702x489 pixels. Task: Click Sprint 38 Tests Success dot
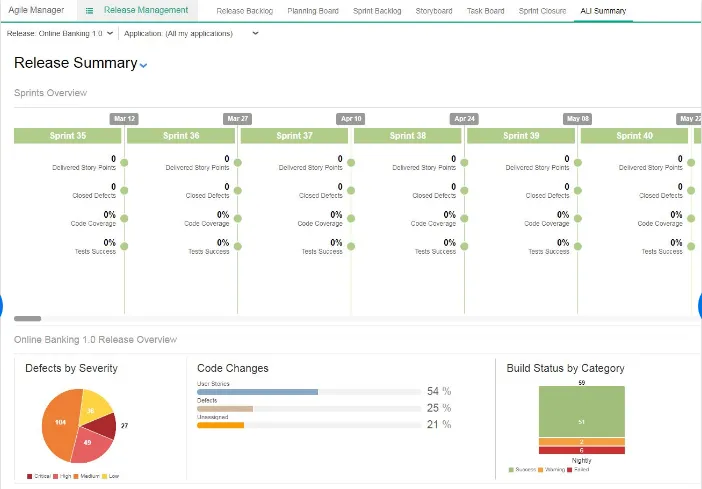pyautogui.click(x=464, y=246)
